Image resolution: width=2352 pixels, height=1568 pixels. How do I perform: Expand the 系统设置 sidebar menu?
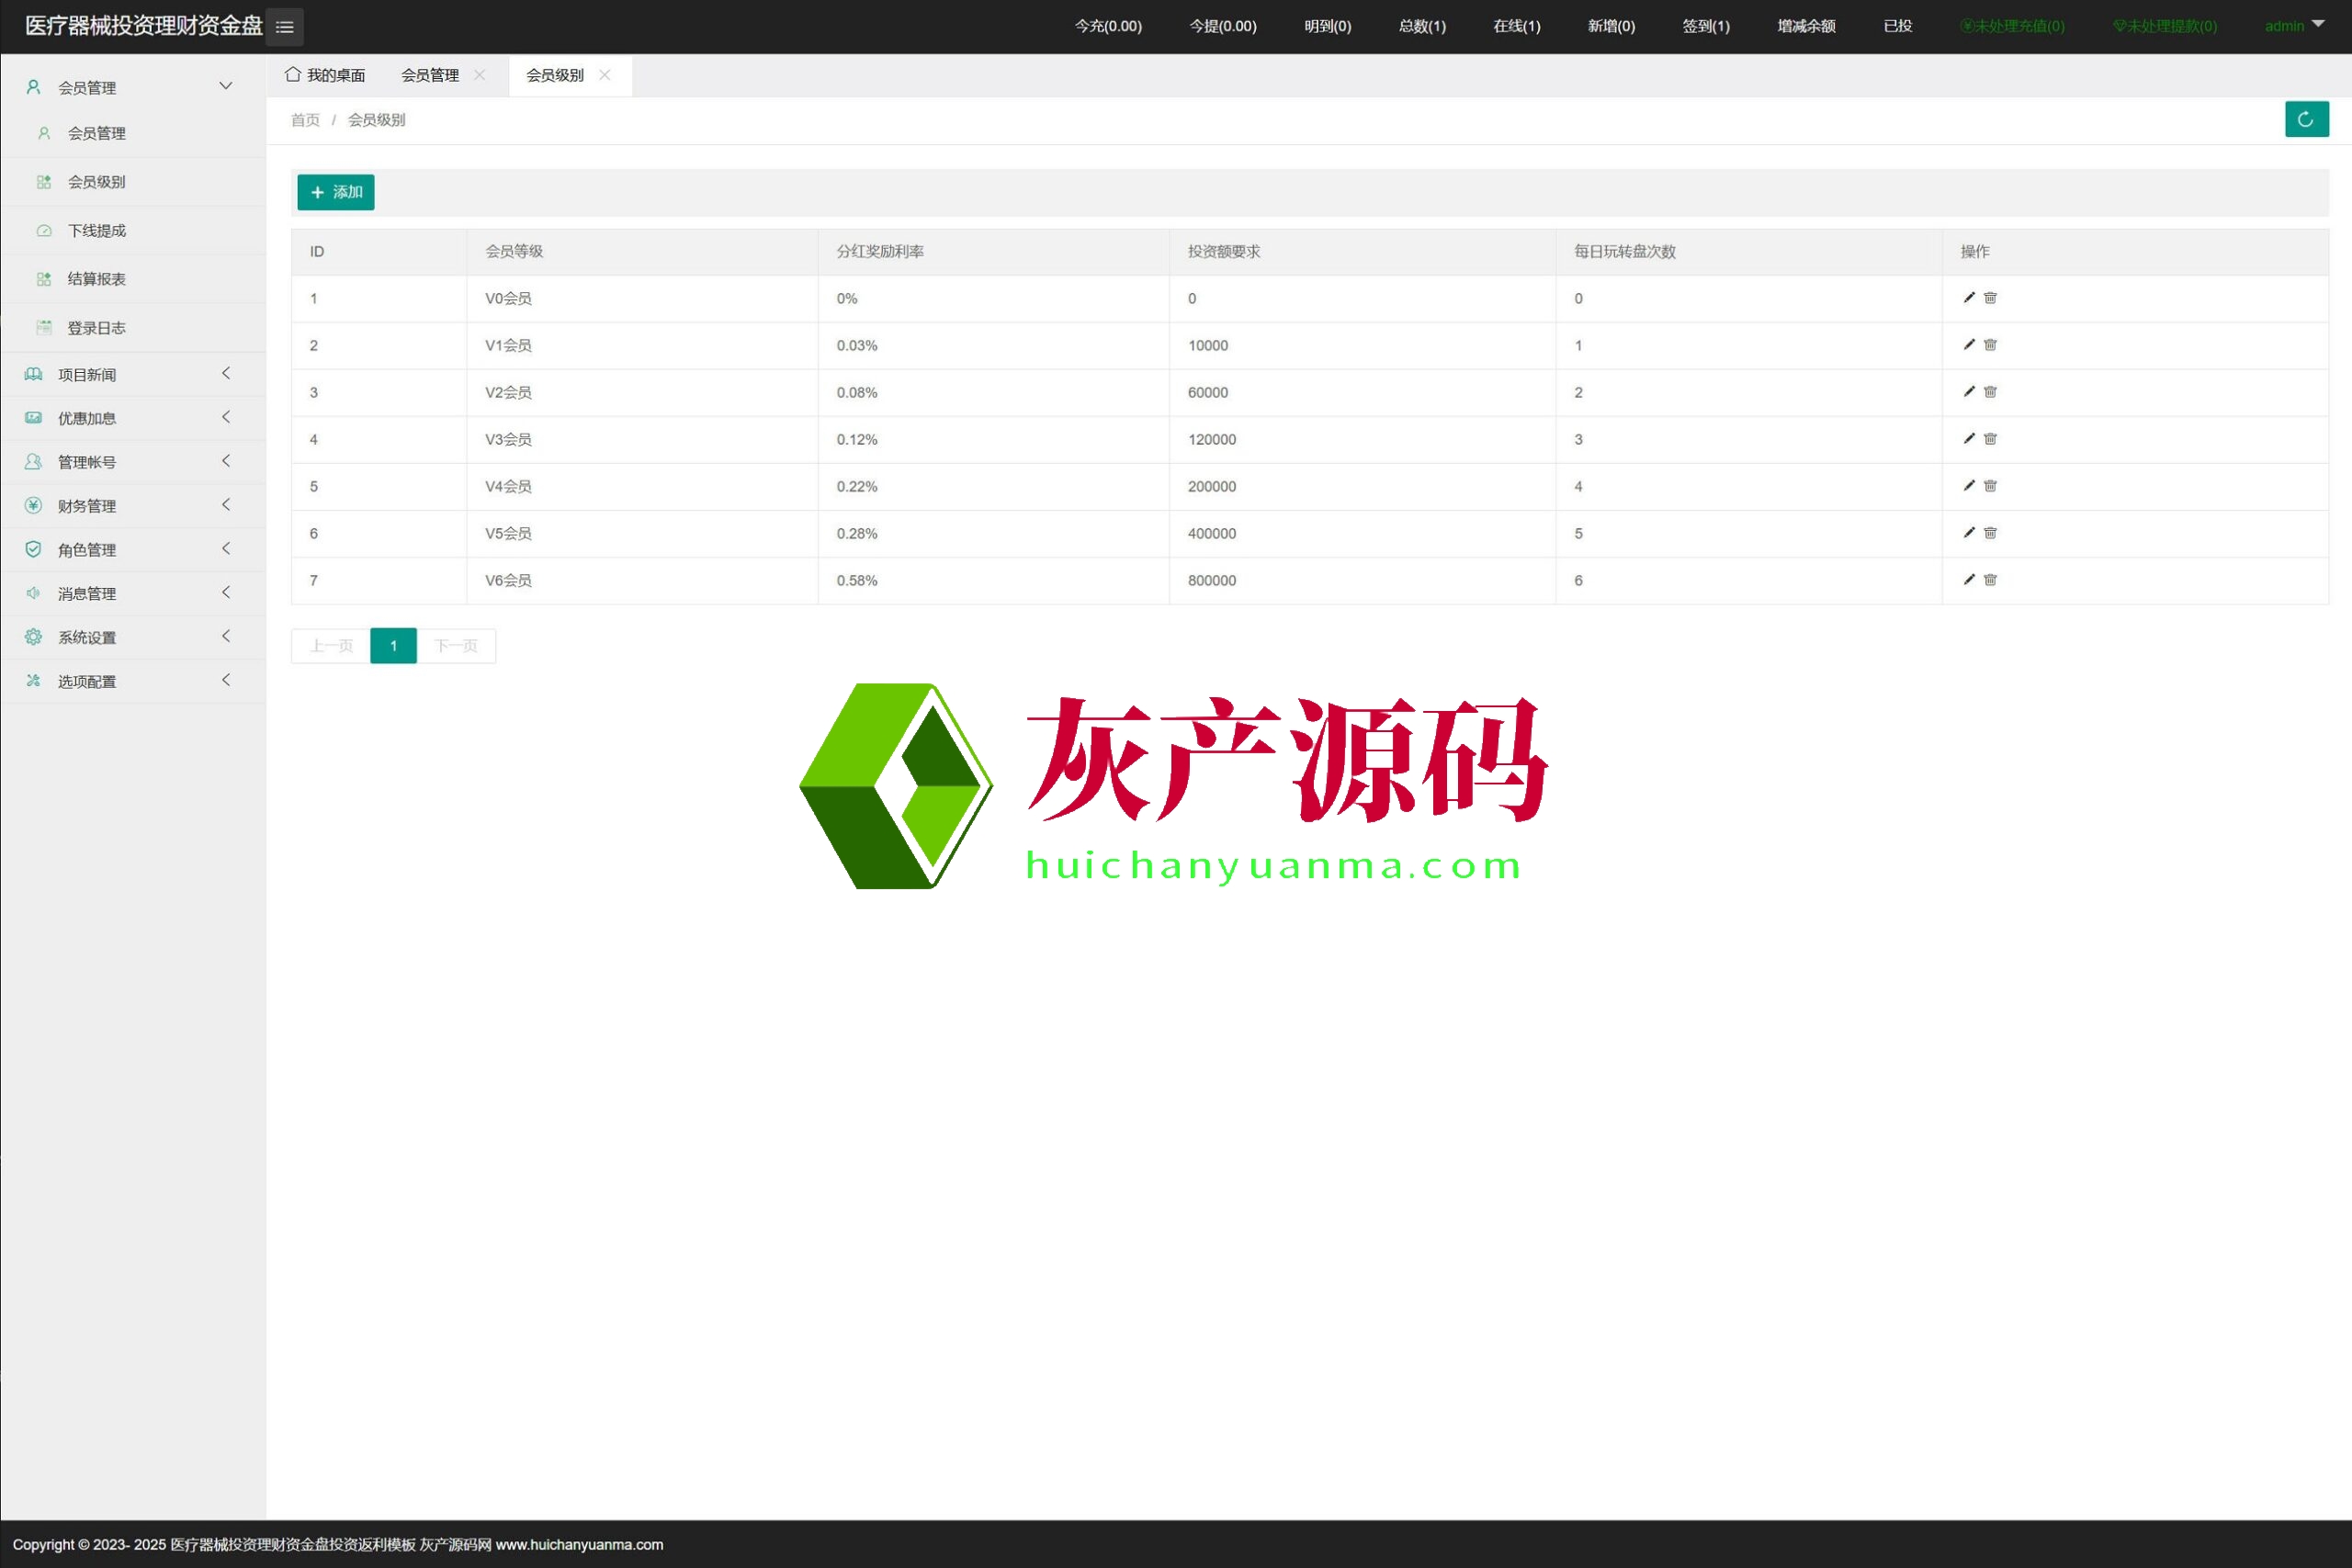pos(130,637)
